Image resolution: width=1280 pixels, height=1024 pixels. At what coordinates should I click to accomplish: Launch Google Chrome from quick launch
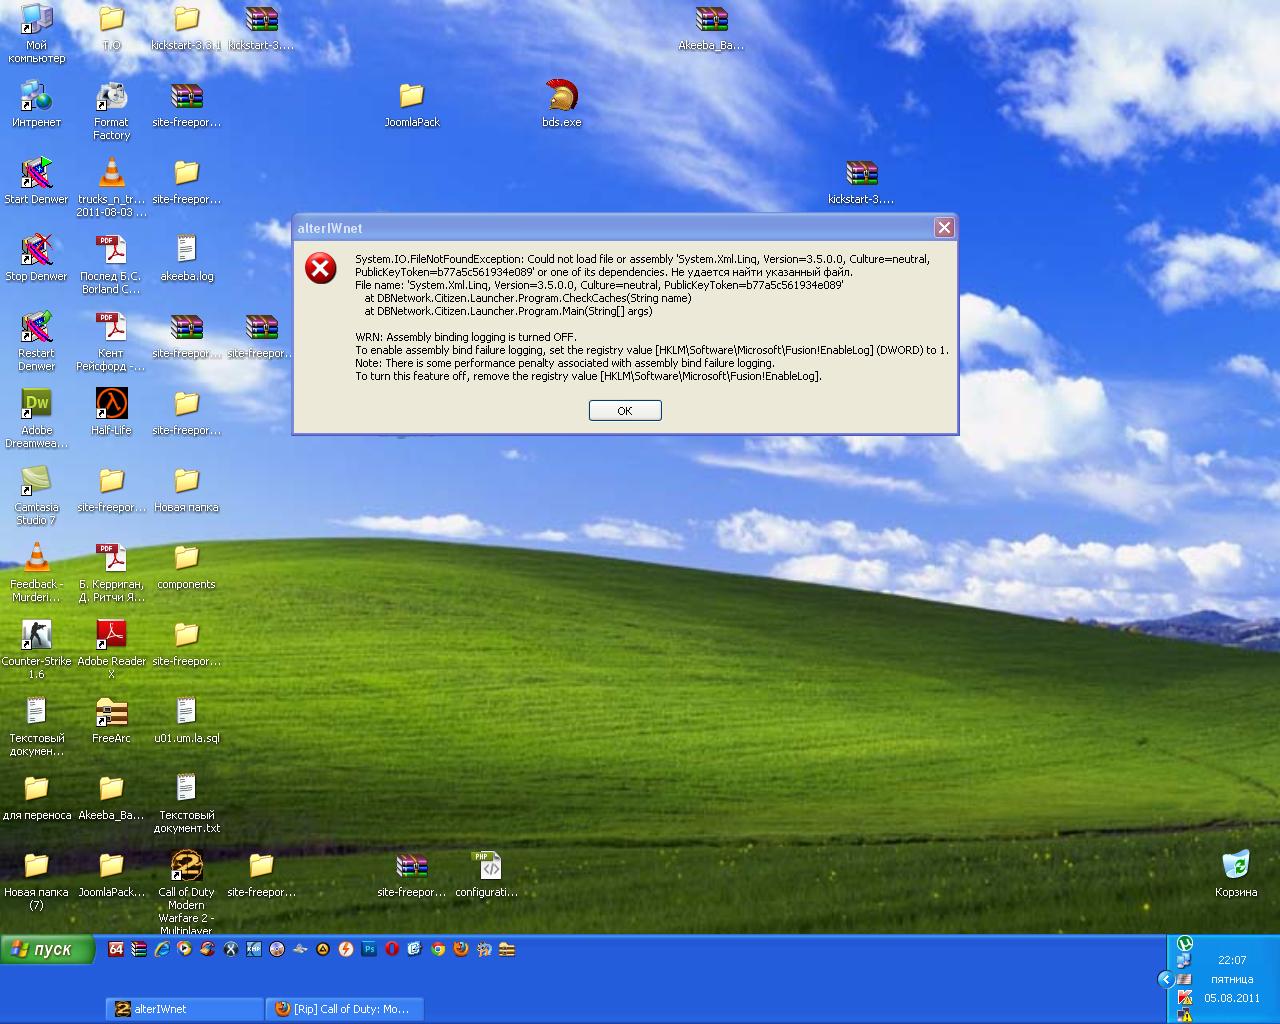point(438,949)
